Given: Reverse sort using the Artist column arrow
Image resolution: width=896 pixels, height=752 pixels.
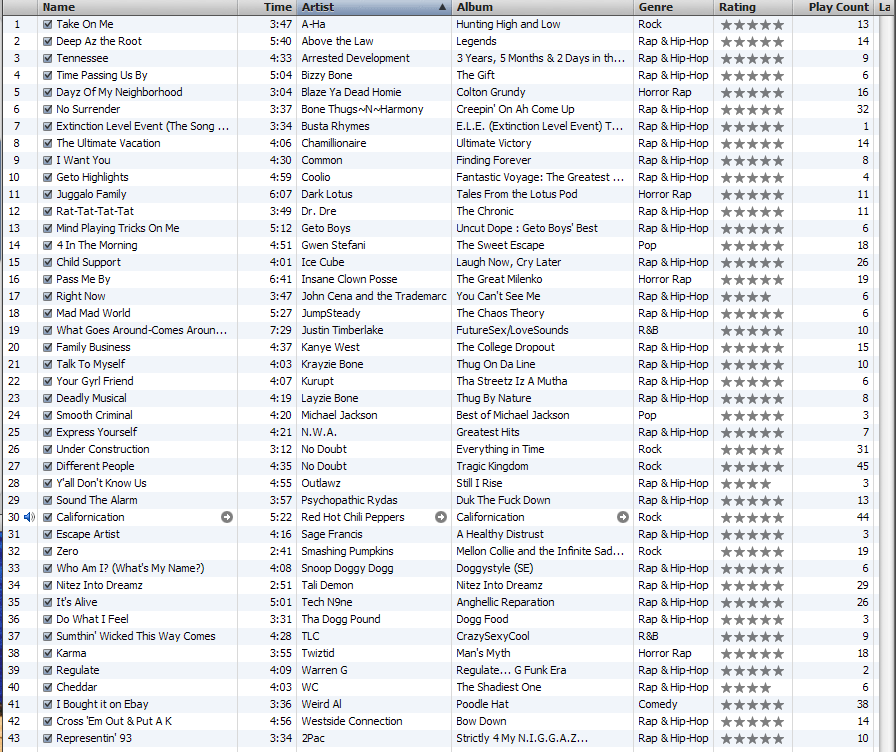Looking at the screenshot, I should pyautogui.click(x=442, y=7).
